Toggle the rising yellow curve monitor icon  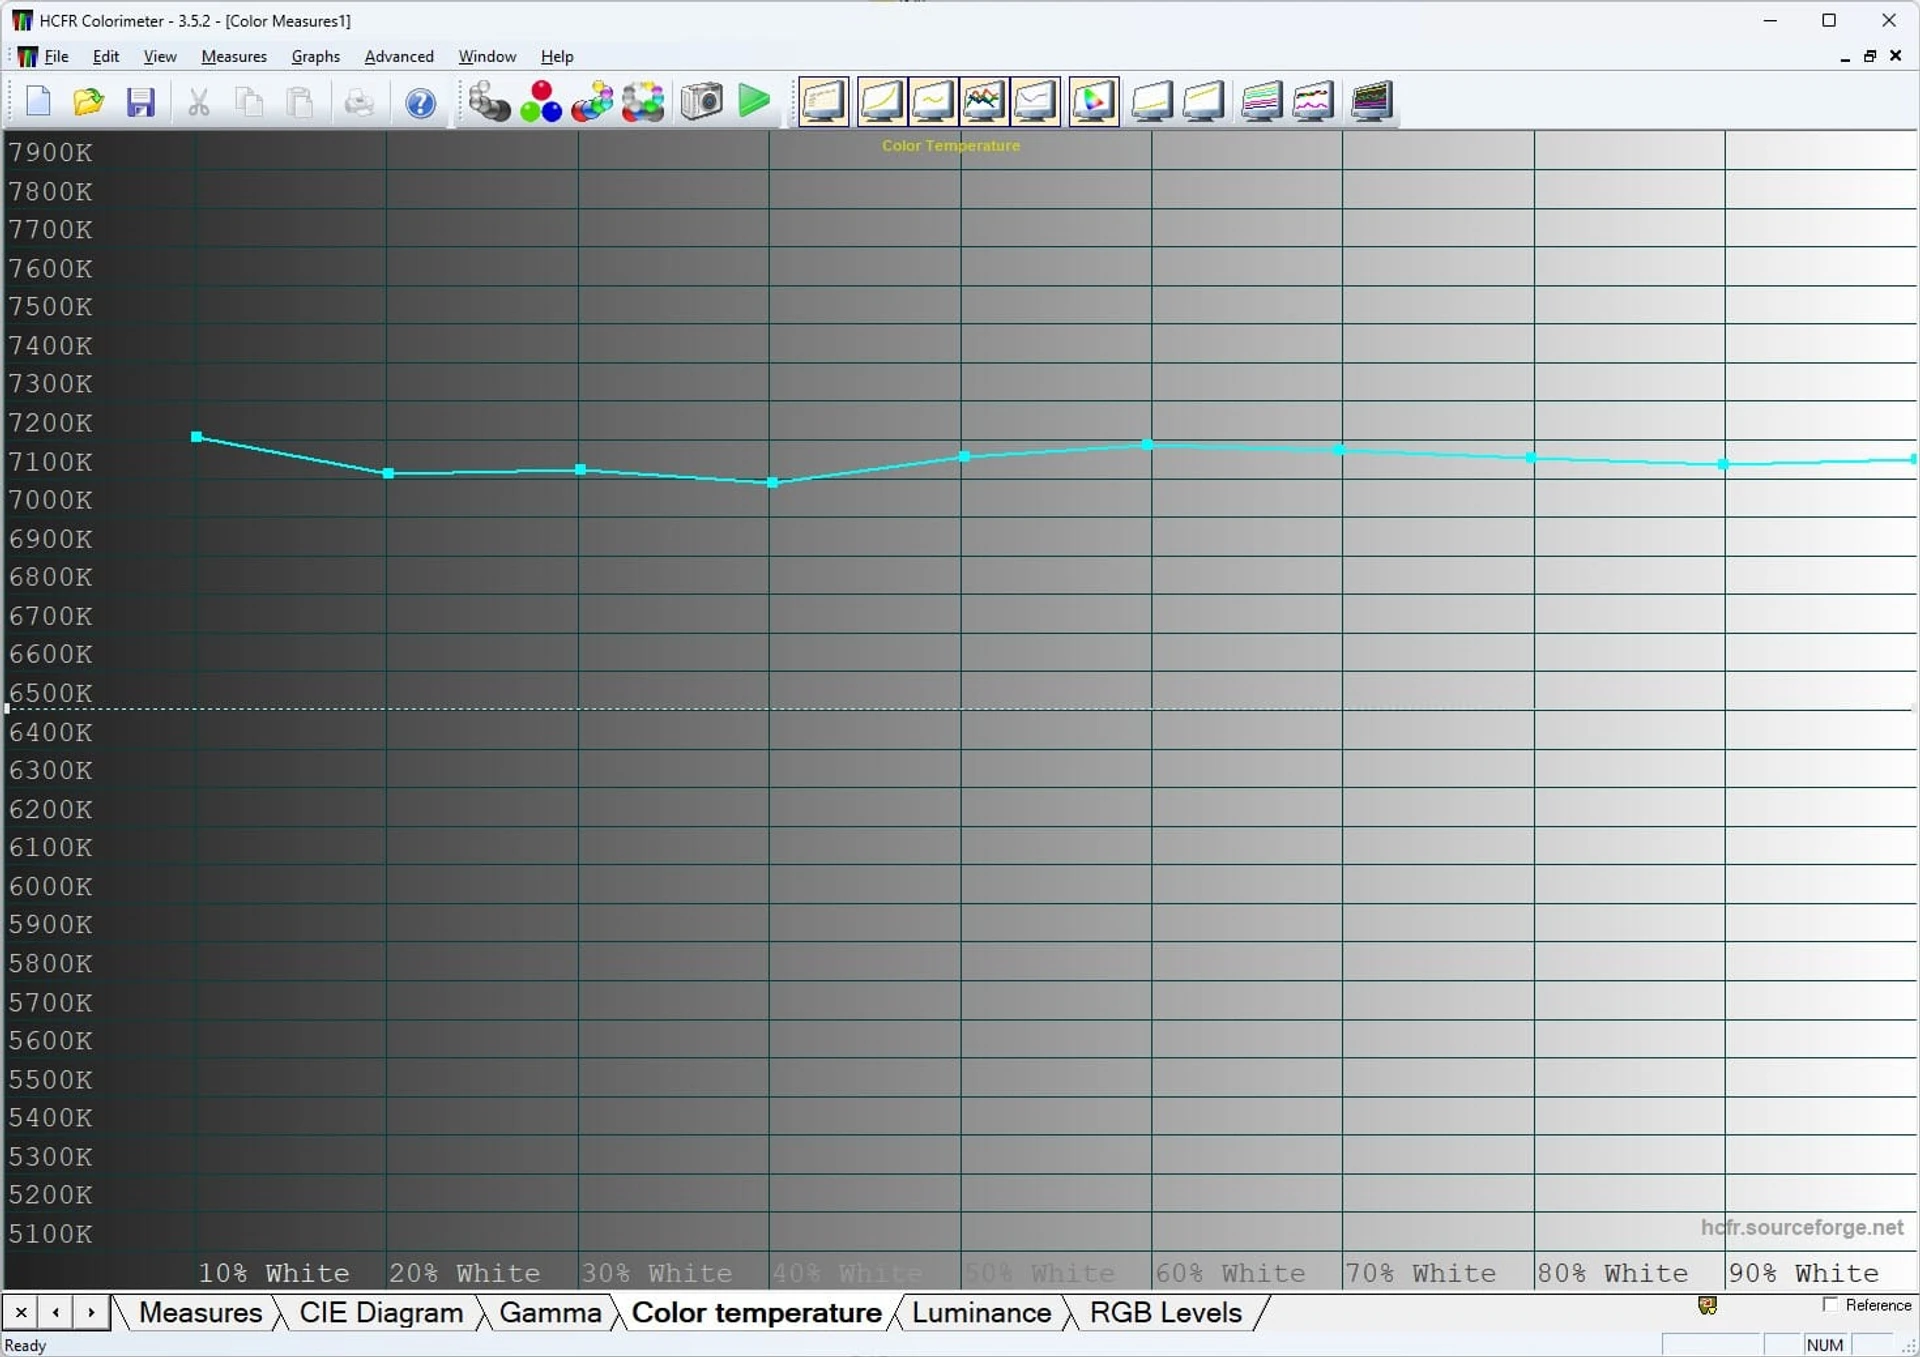coord(881,101)
